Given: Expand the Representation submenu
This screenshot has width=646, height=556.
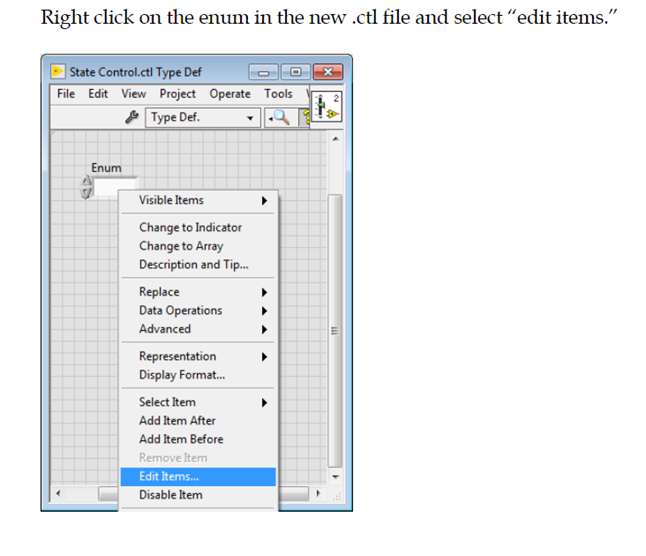Looking at the screenshot, I should (198, 356).
